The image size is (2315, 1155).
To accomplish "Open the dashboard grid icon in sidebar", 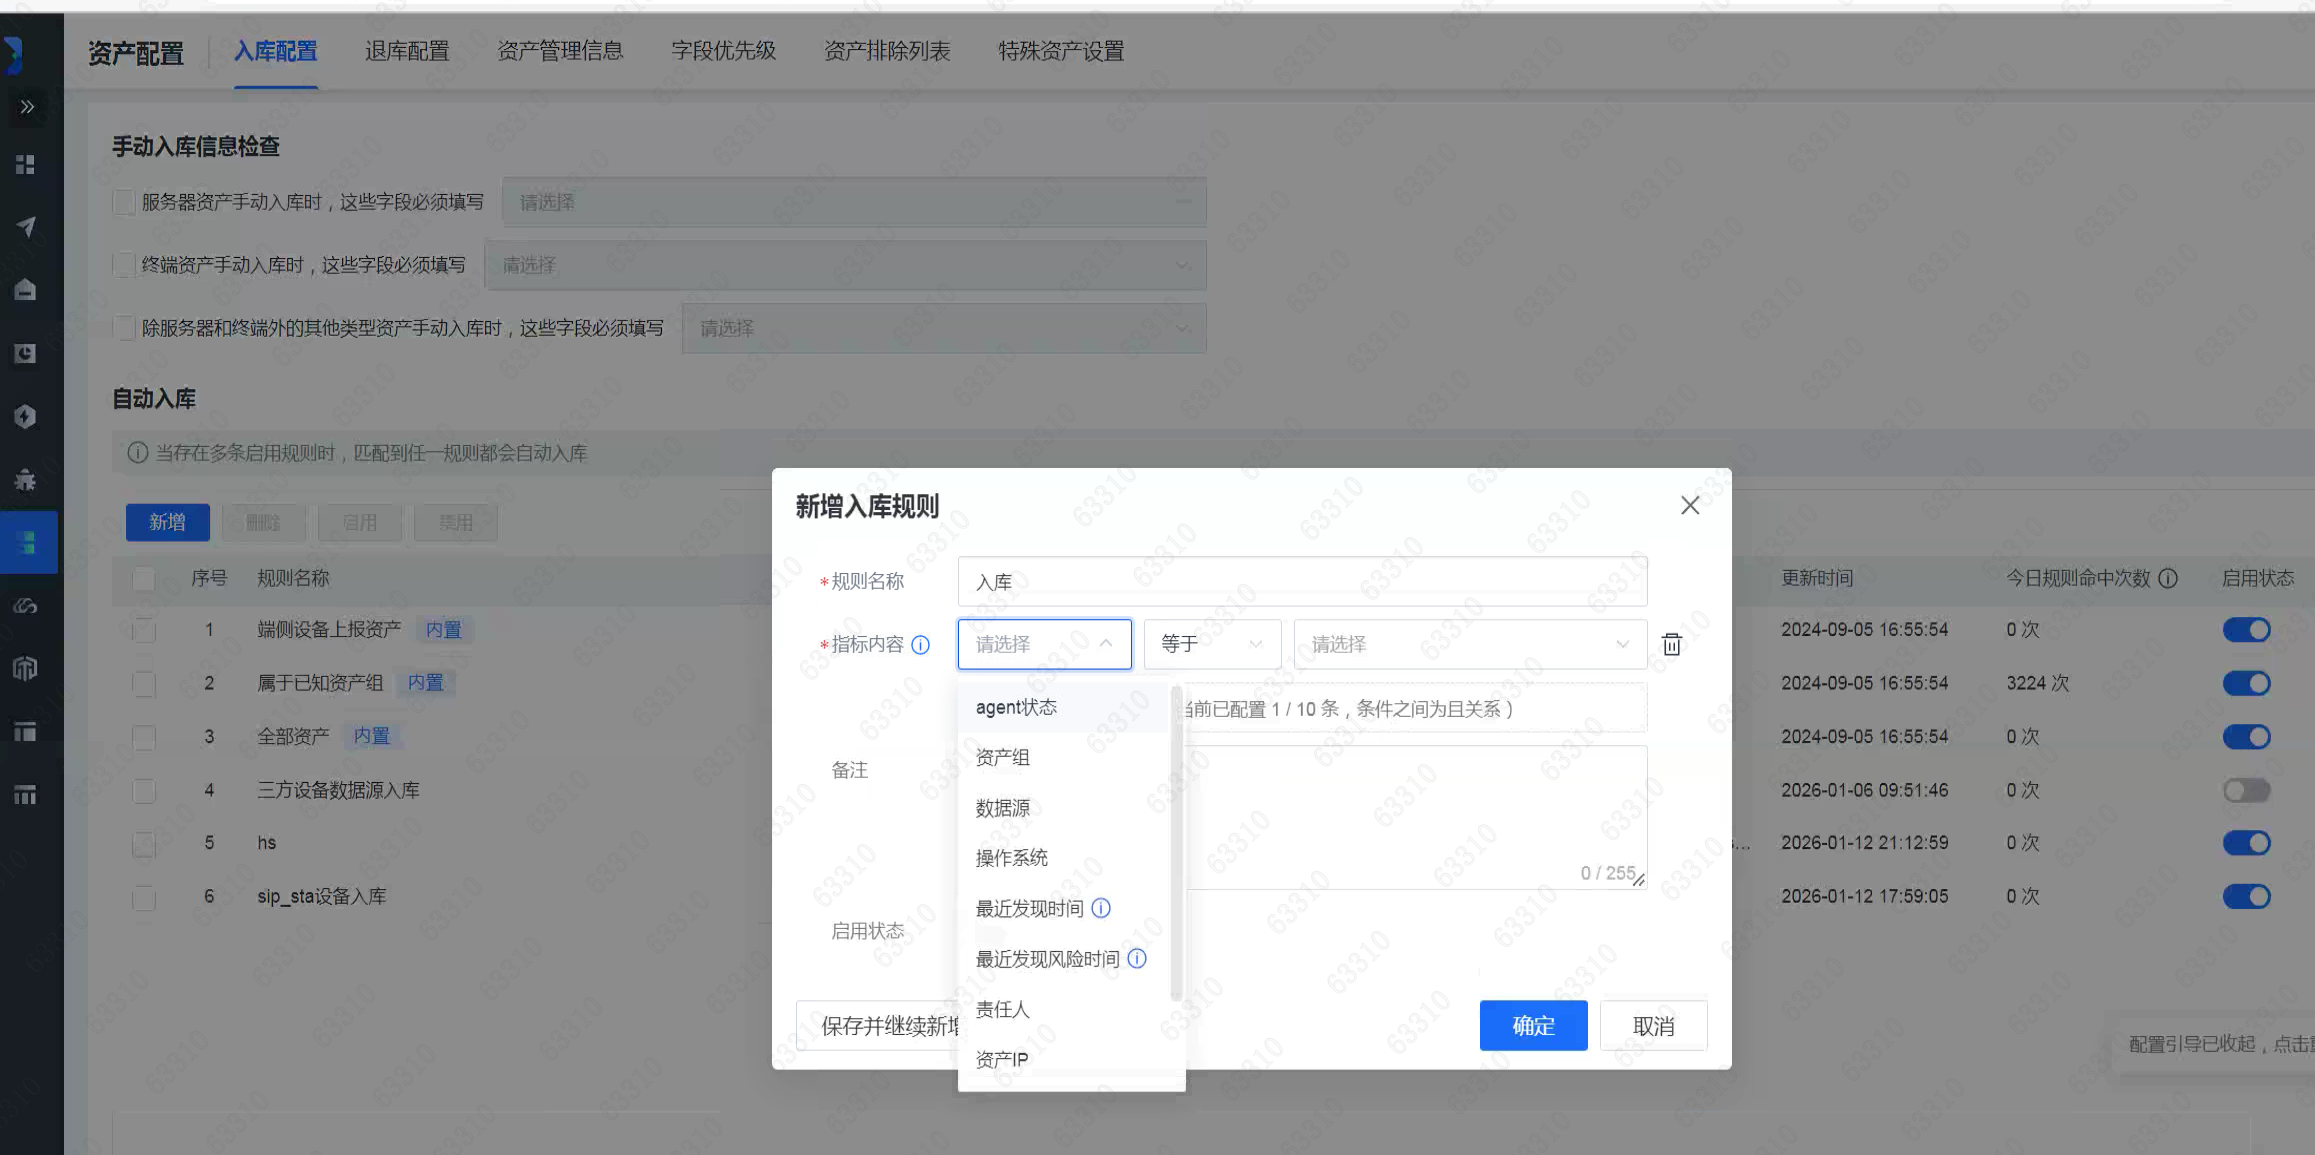I will (x=26, y=164).
